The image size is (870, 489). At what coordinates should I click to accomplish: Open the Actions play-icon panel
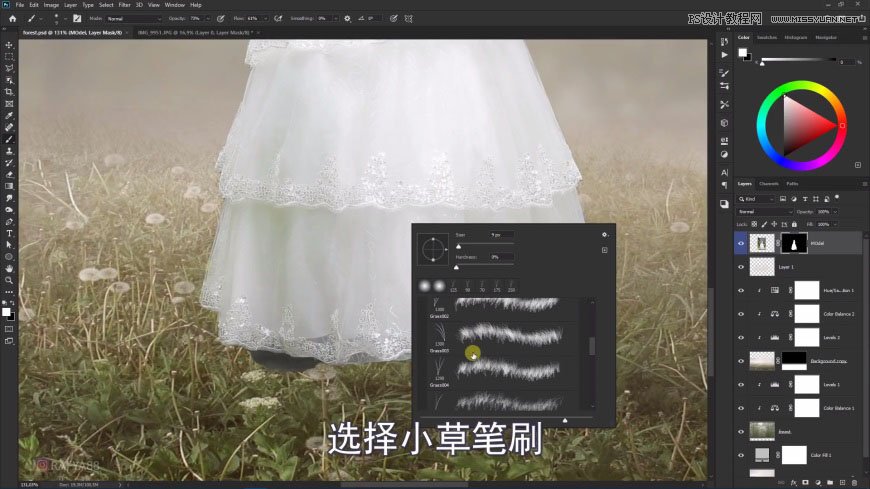(x=724, y=55)
